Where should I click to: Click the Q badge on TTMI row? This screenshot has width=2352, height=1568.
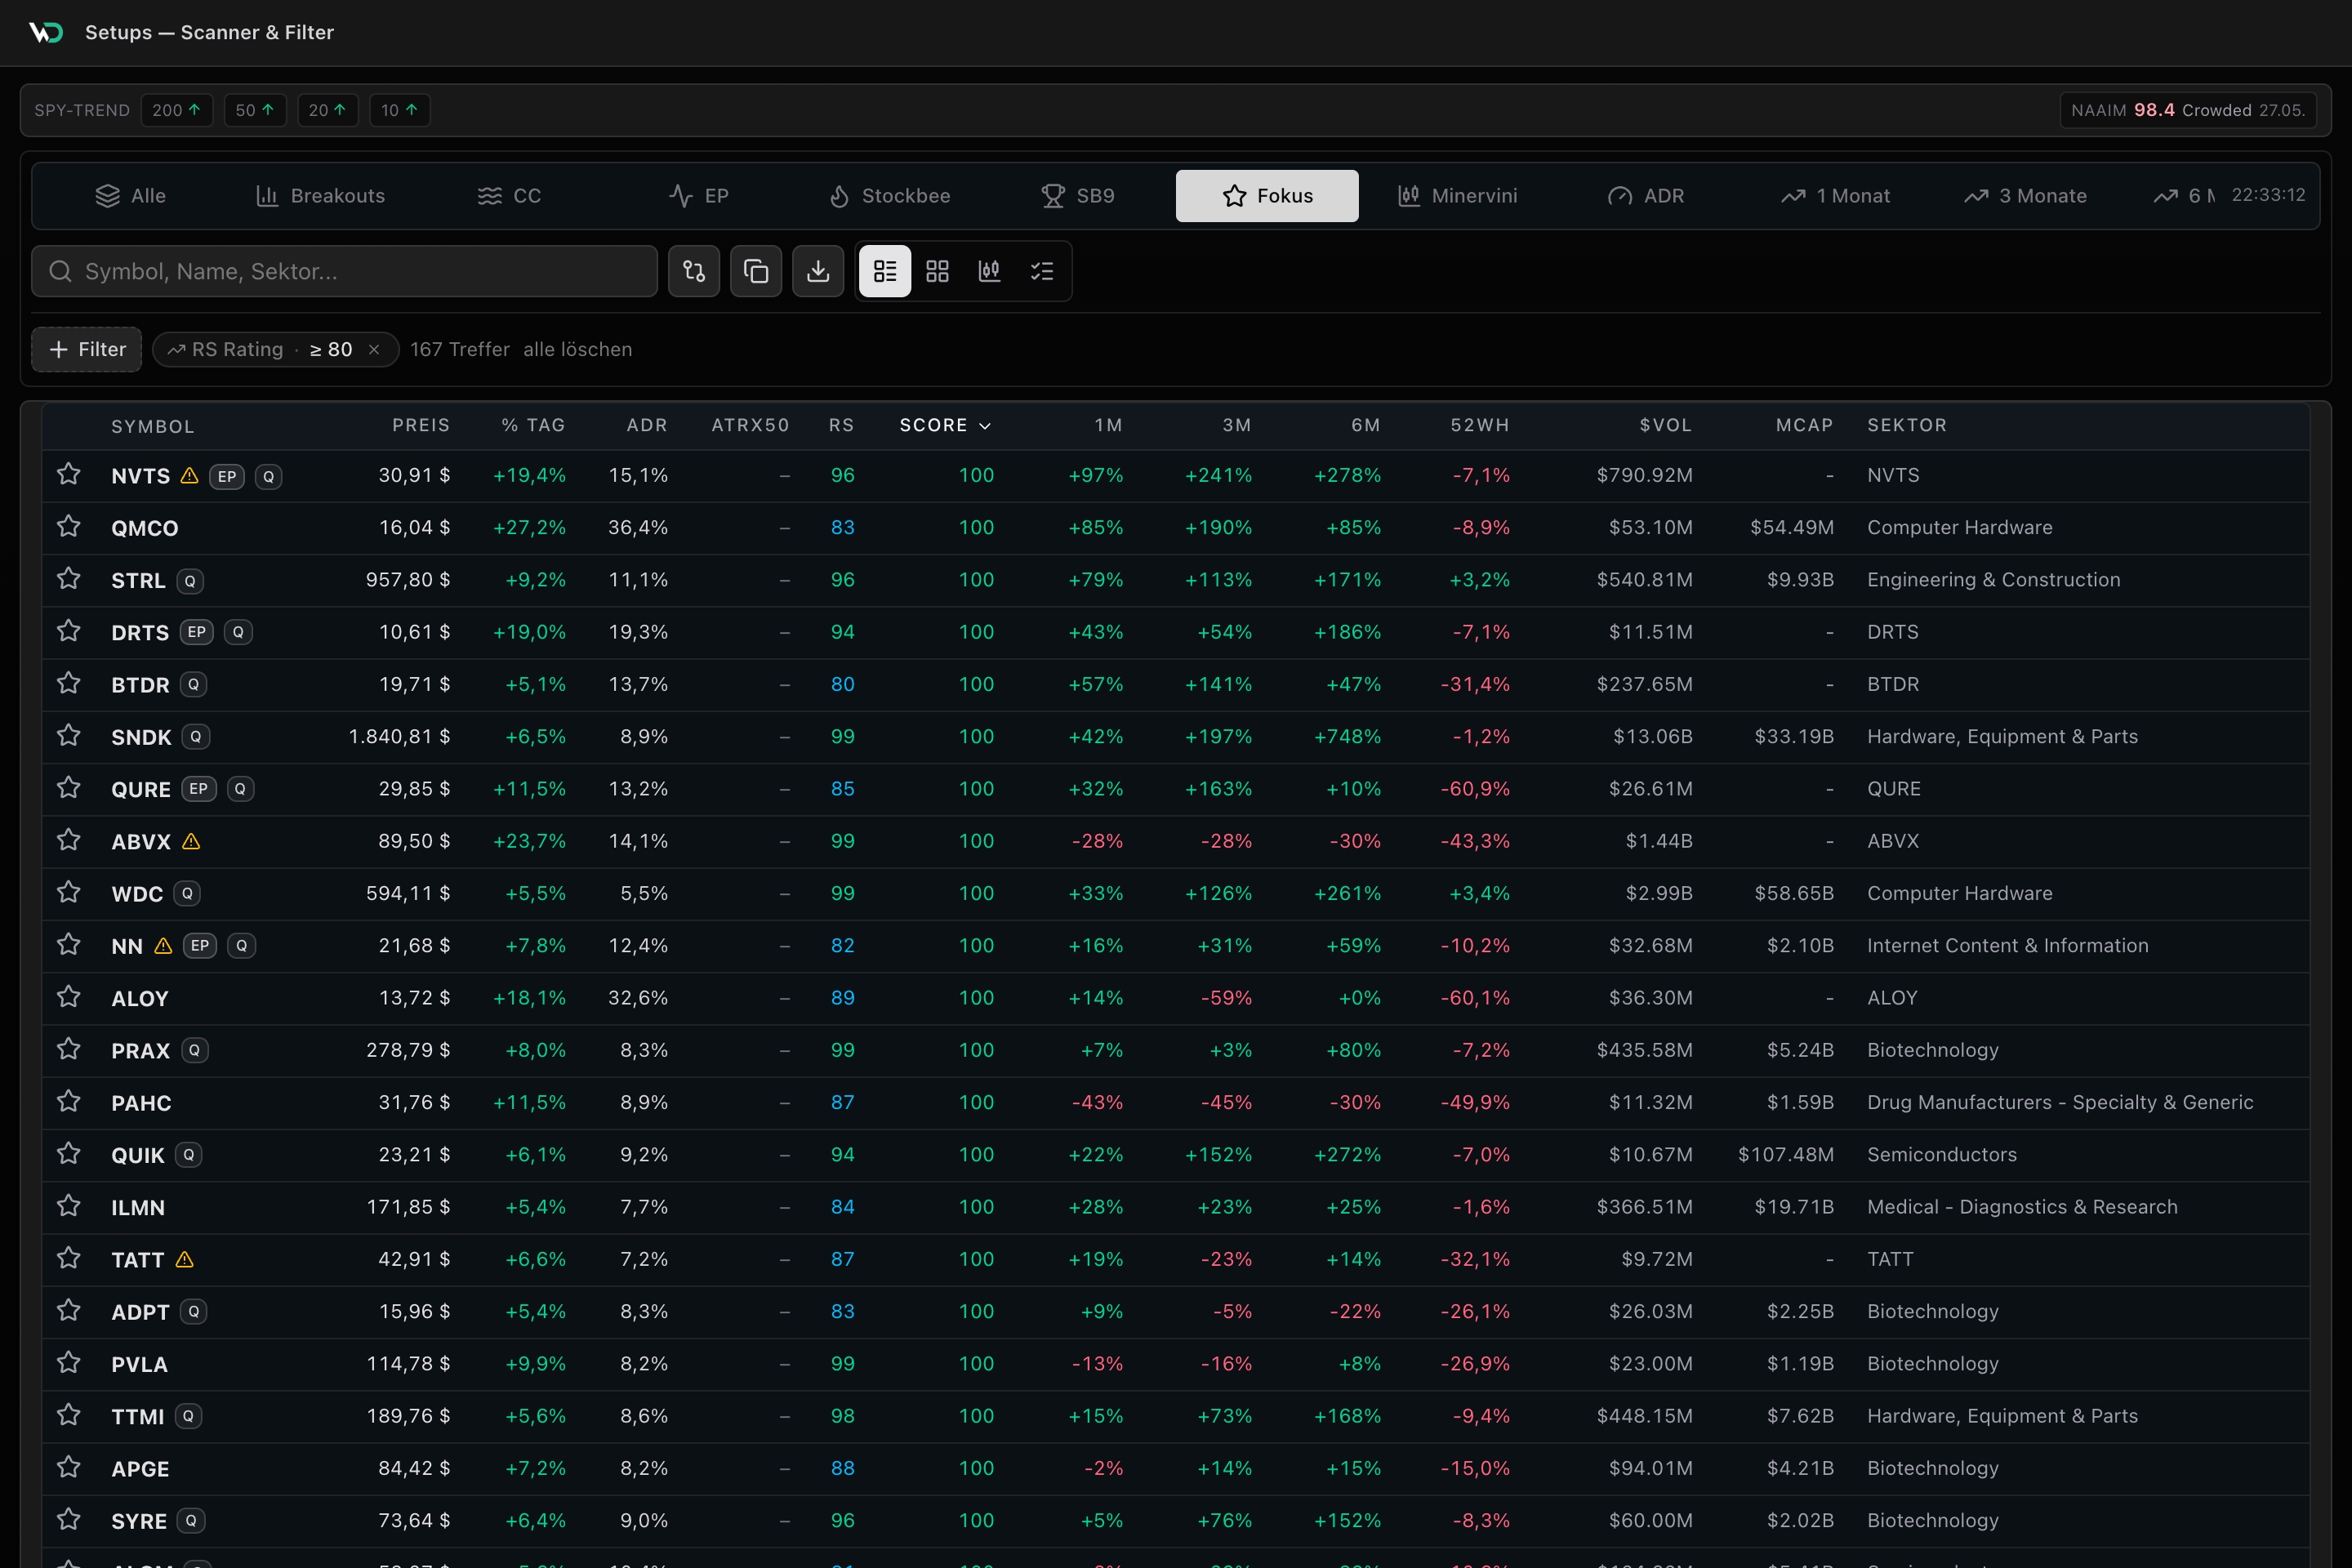pyautogui.click(x=189, y=1416)
